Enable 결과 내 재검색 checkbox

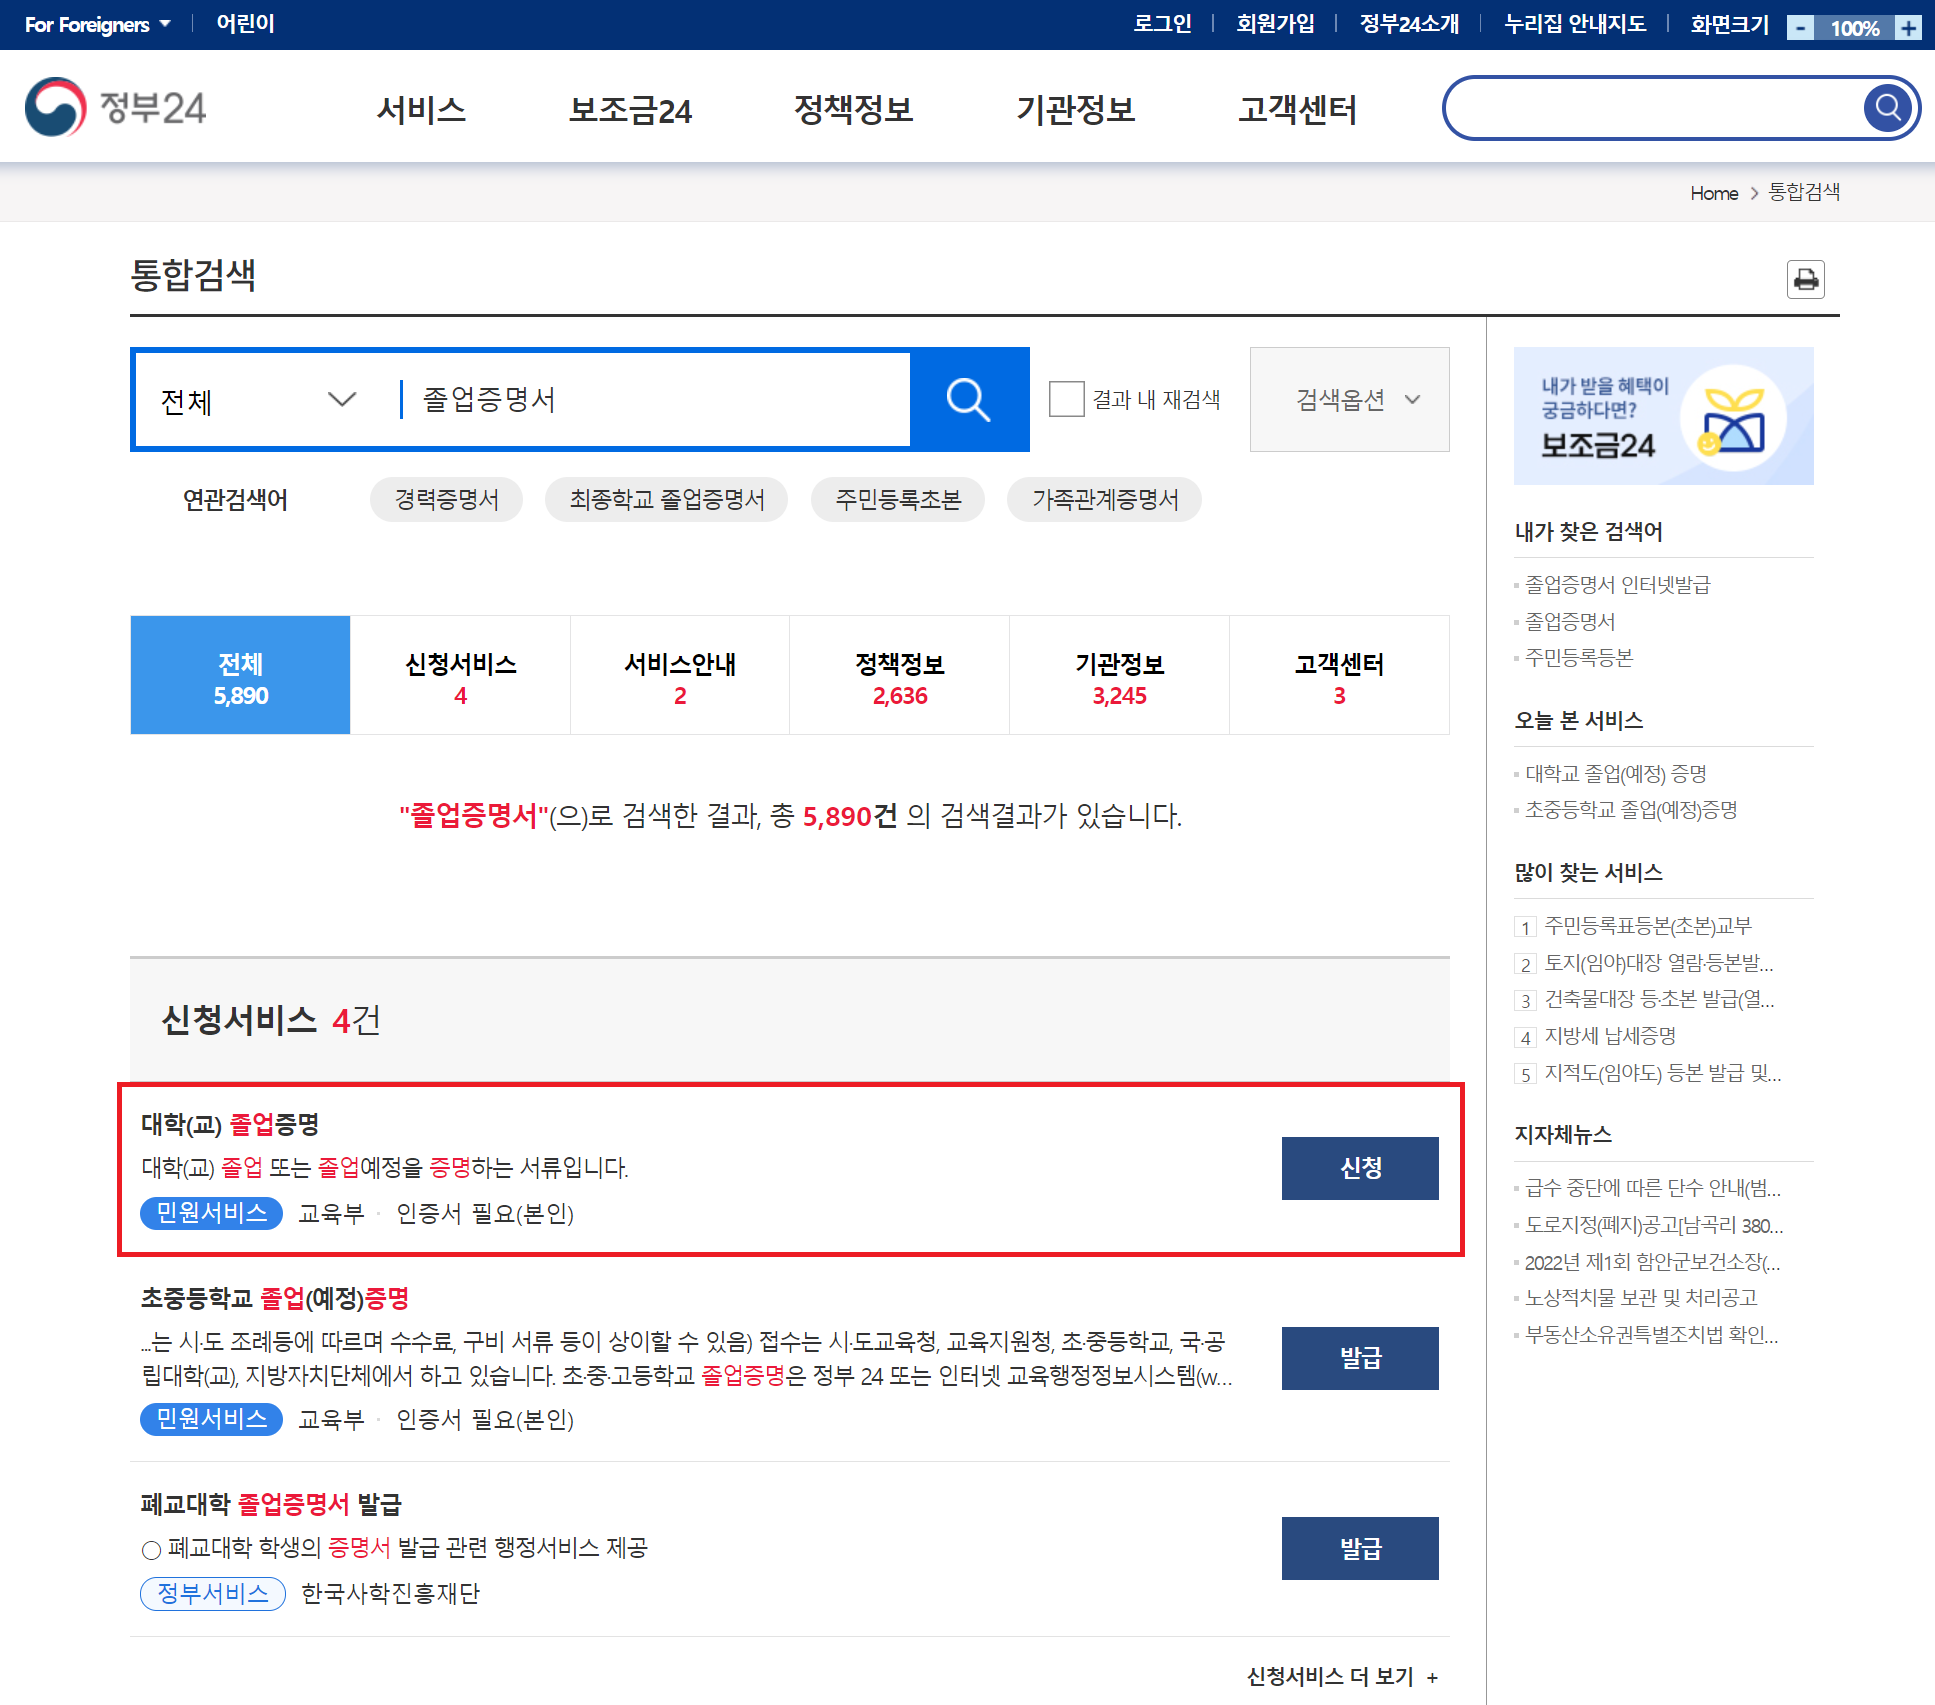tap(1066, 399)
